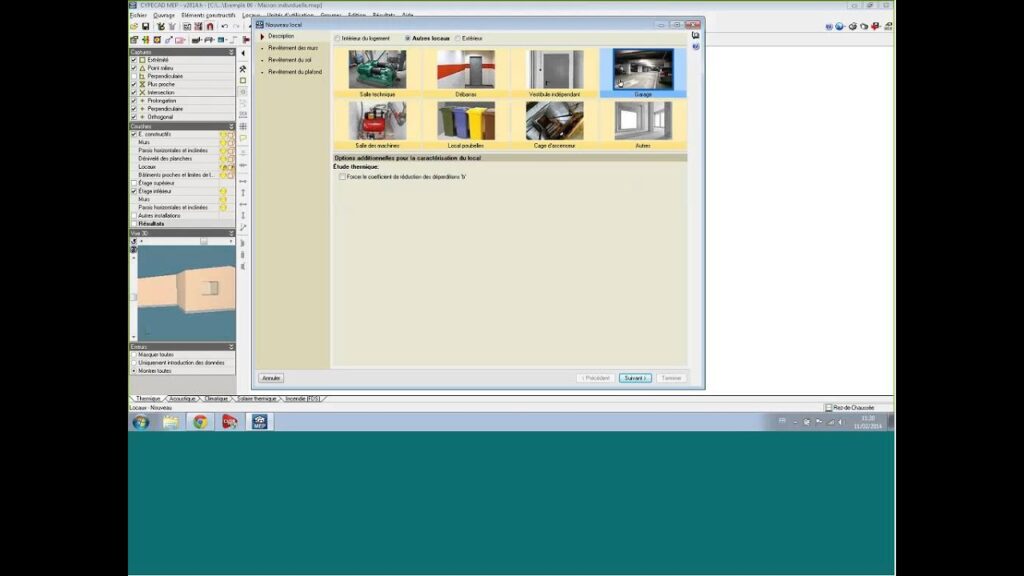Select the 'Masquer toutes' errors option

[x=135, y=354]
